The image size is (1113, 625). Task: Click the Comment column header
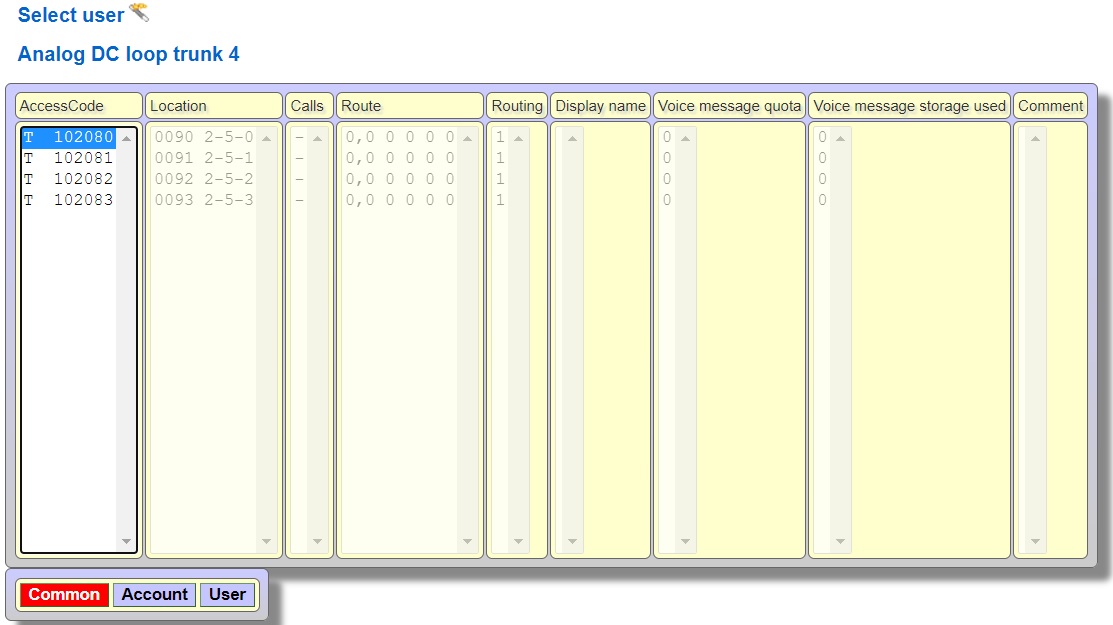(1050, 106)
